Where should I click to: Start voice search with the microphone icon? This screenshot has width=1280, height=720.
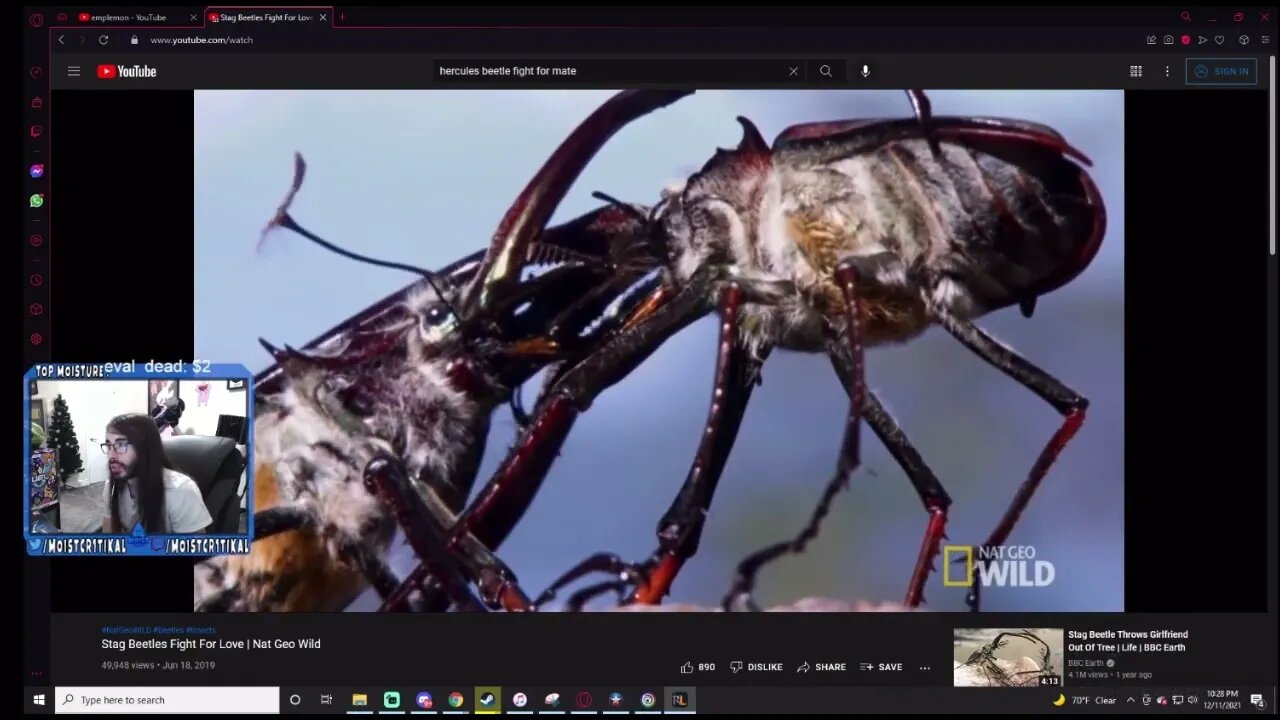click(x=865, y=71)
